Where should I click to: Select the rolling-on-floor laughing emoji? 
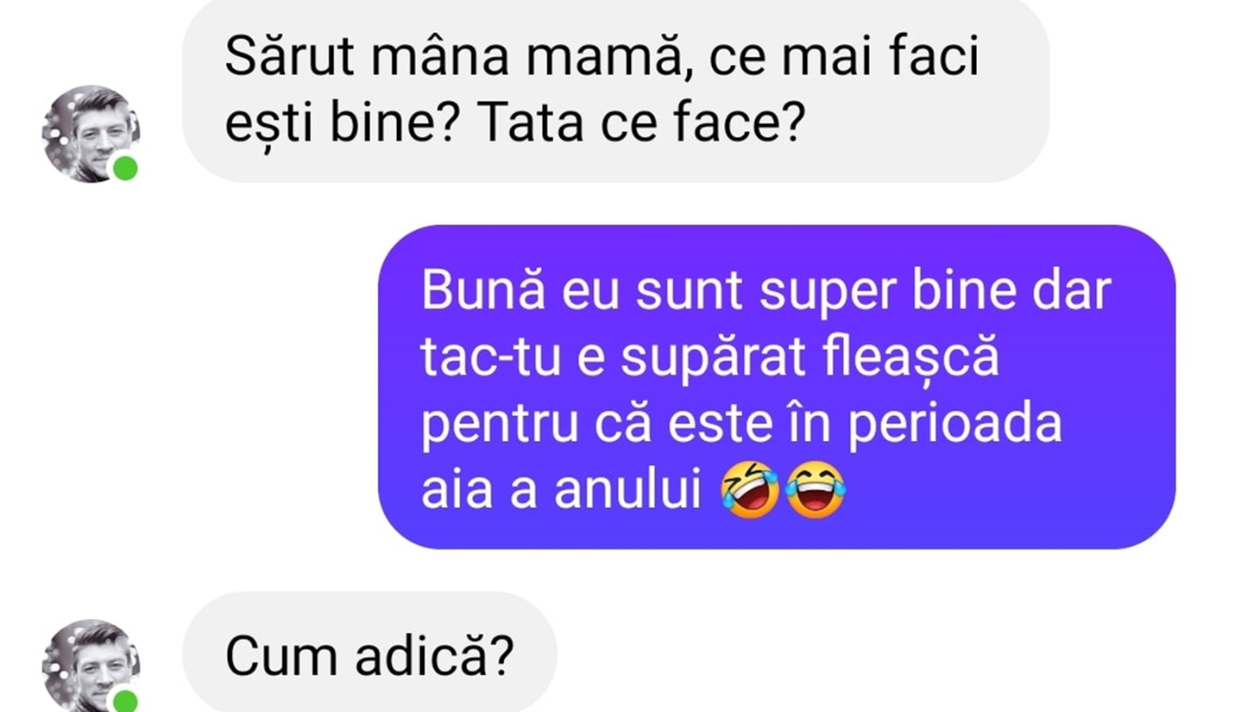click(x=750, y=491)
